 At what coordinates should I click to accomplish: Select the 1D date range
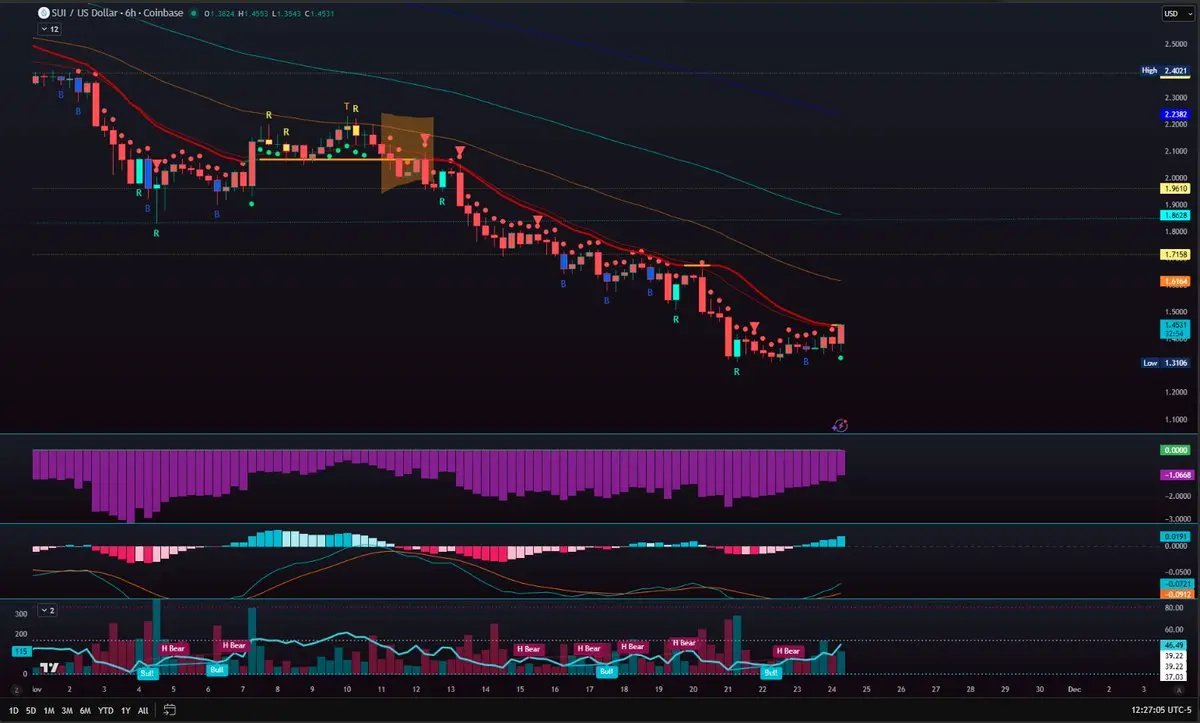point(14,710)
